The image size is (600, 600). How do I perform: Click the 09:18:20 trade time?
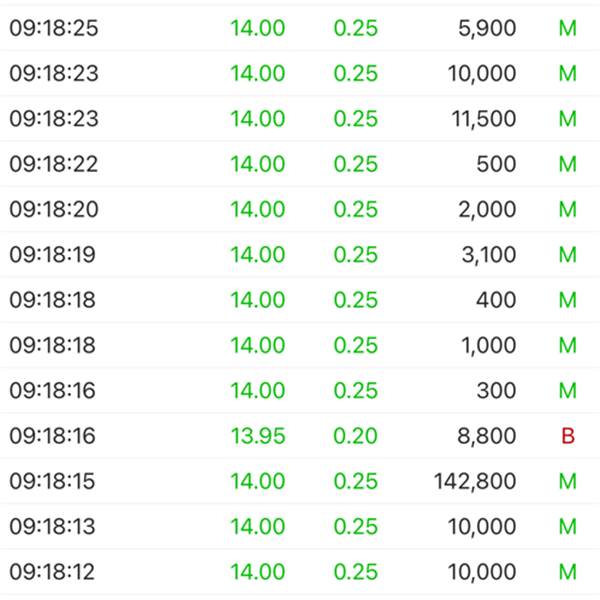coord(54,209)
